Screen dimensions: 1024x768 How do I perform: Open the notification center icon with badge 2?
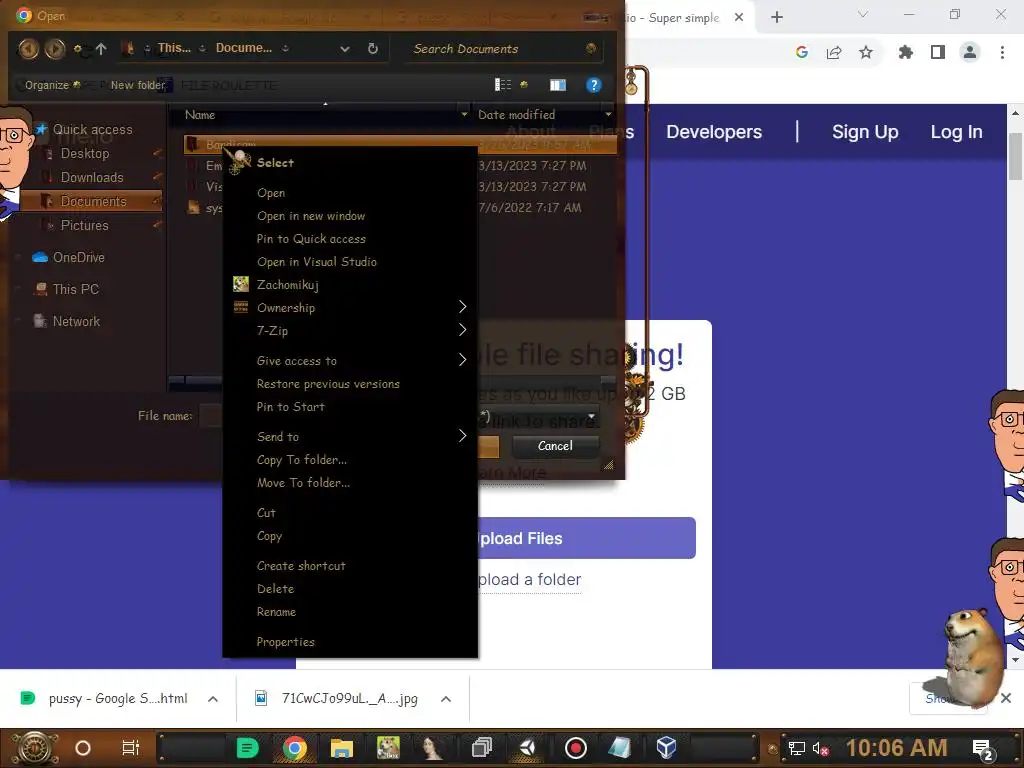click(983, 749)
